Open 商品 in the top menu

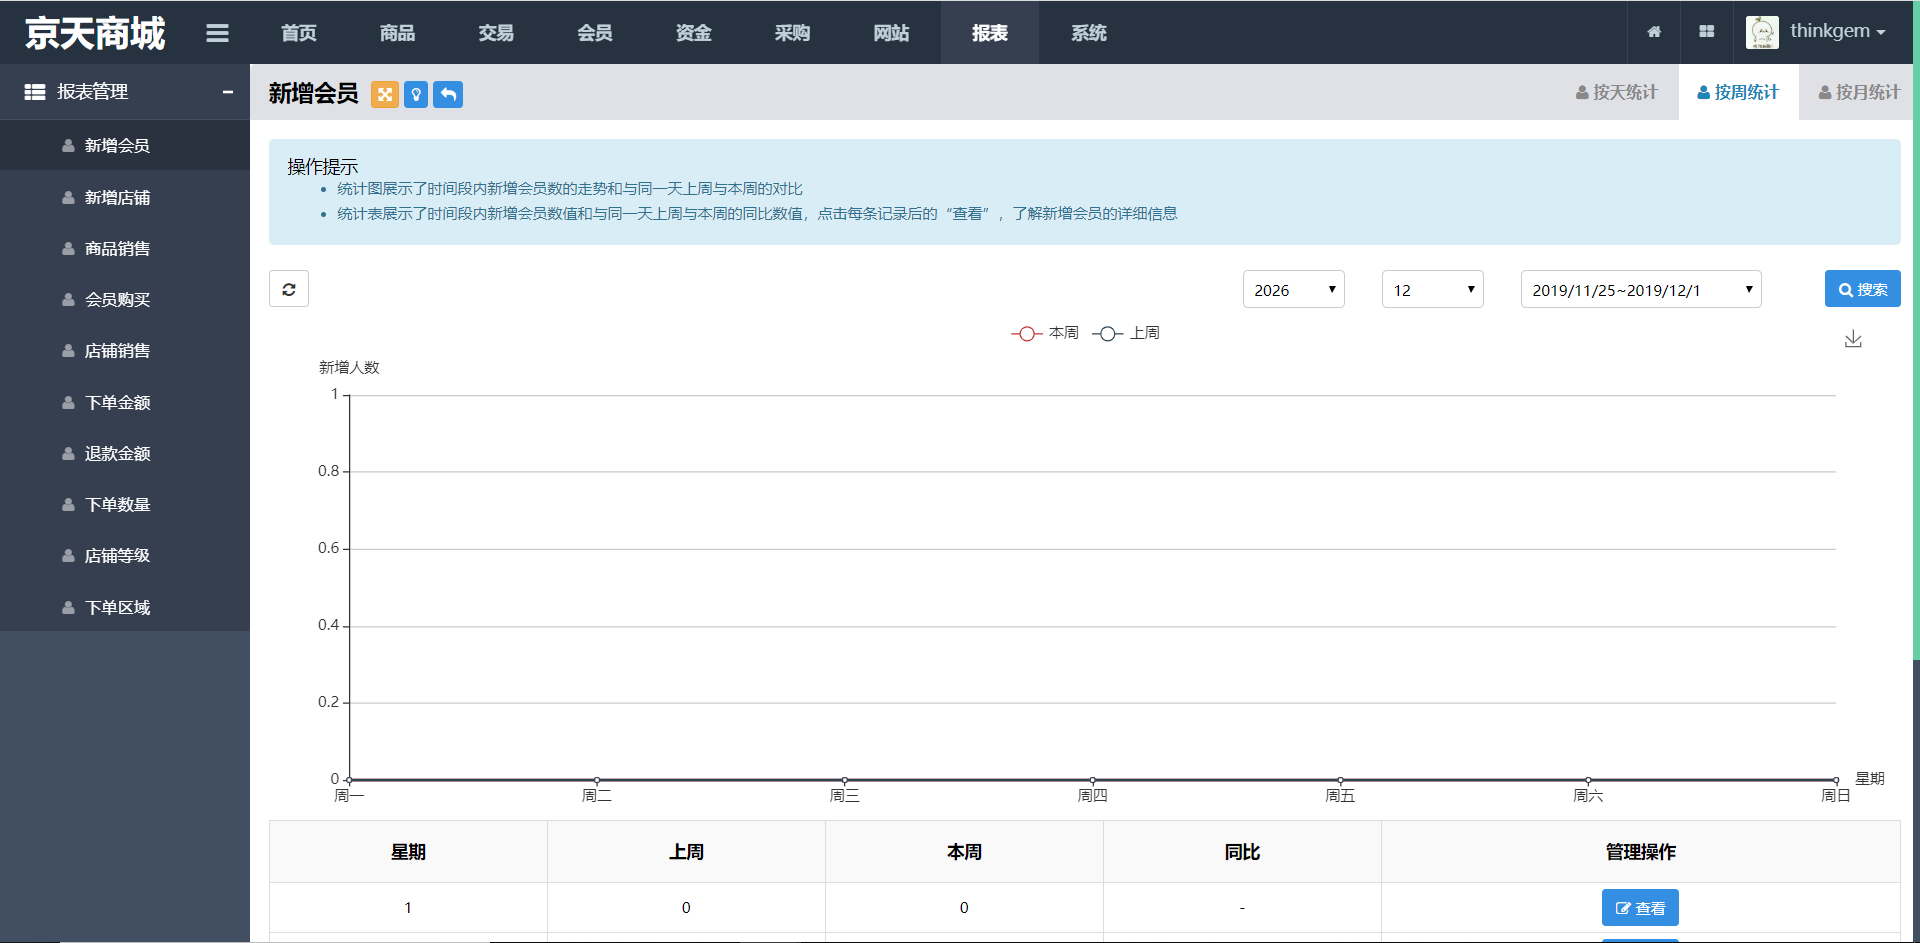pyautogui.click(x=397, y=33)
